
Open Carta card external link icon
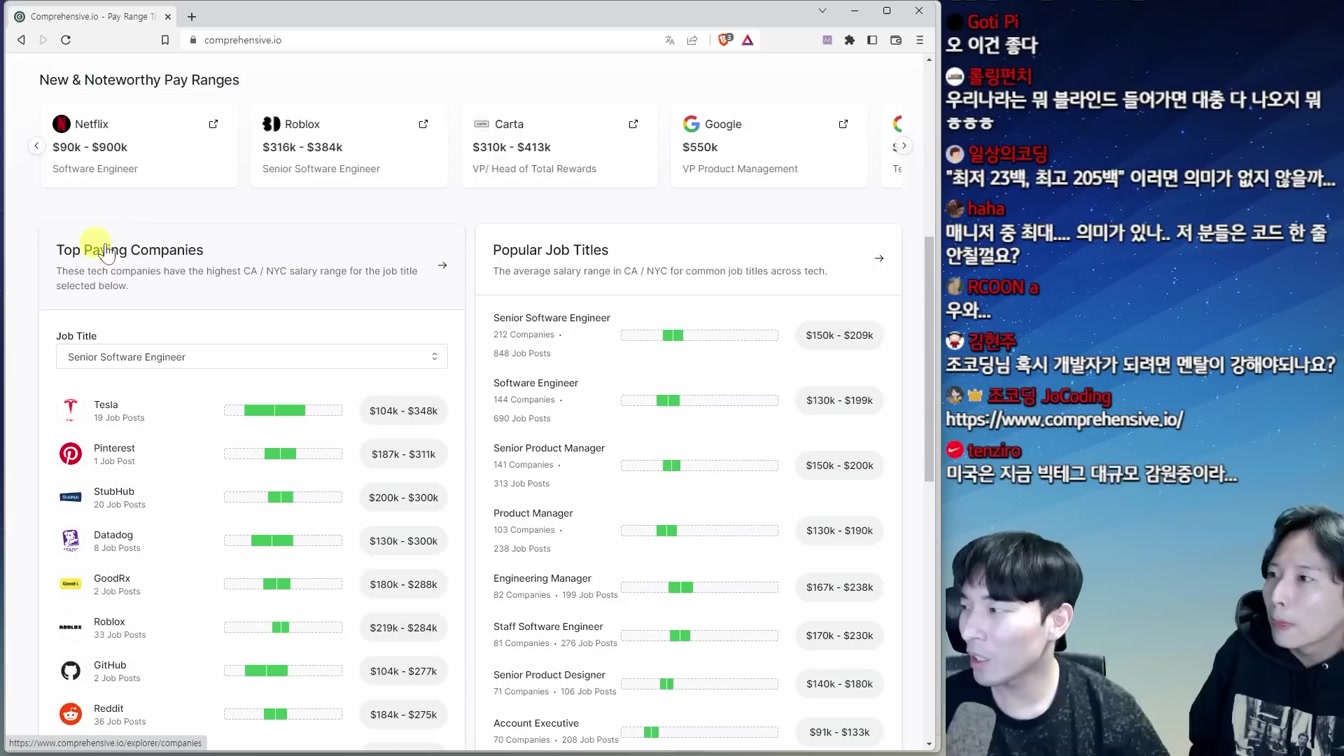coord(633,124)
